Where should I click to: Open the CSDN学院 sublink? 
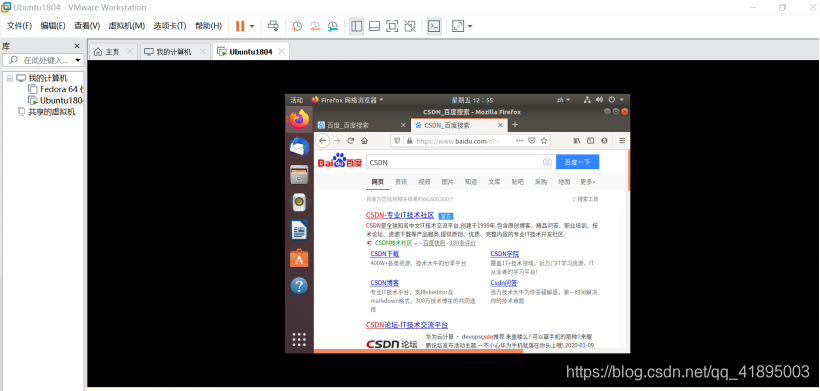click(x=505, y=254)
